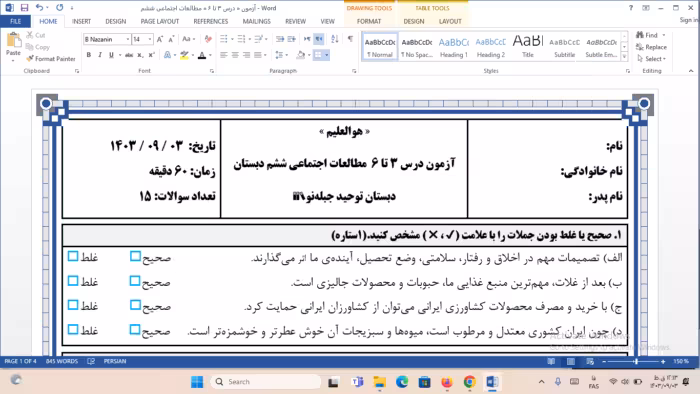Open the font size dropdown

[150, 39]
